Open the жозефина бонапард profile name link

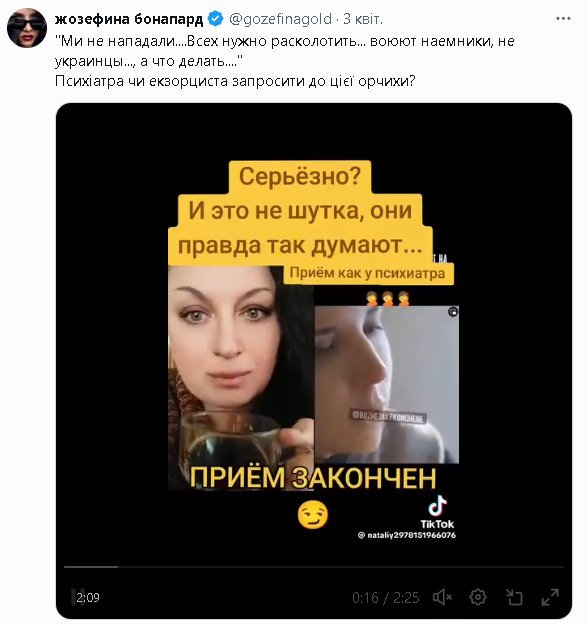(129, 19)
